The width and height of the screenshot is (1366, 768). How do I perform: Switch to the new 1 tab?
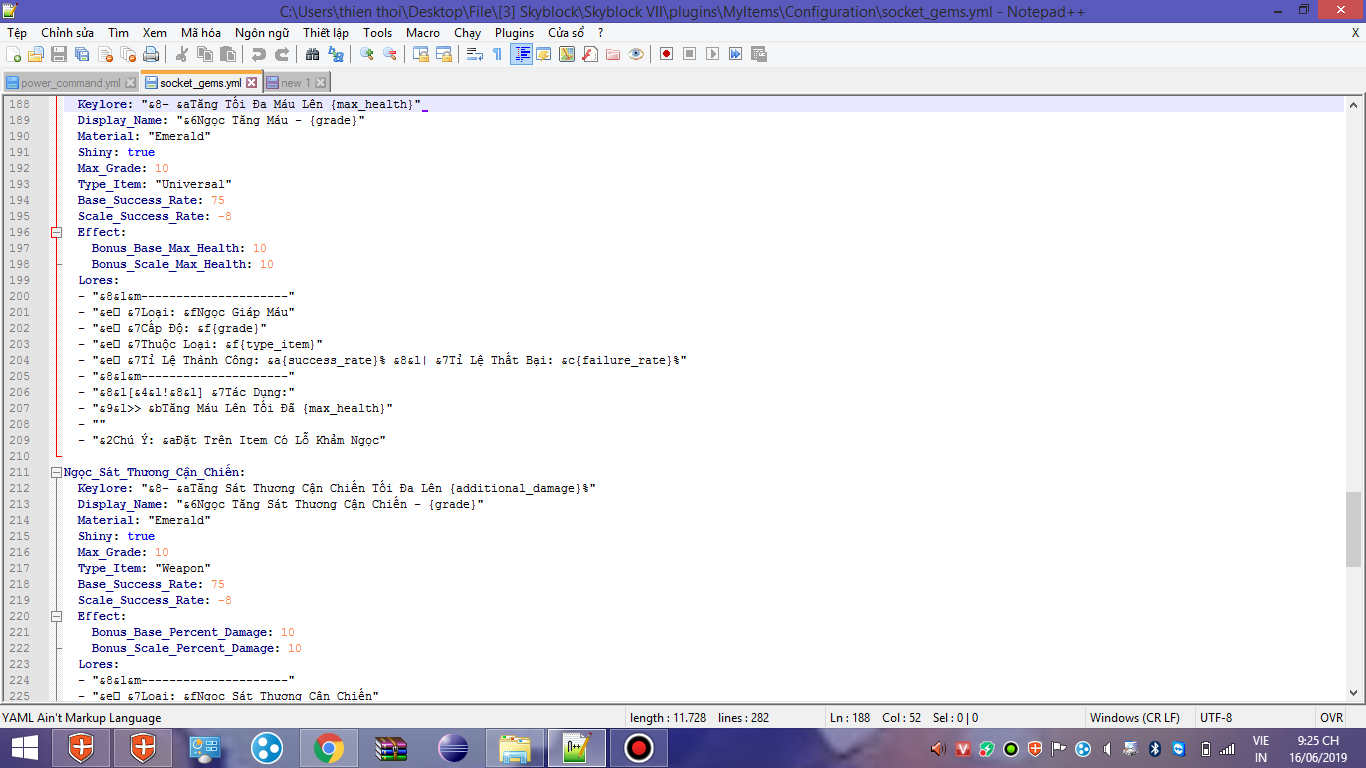(296, 83)
